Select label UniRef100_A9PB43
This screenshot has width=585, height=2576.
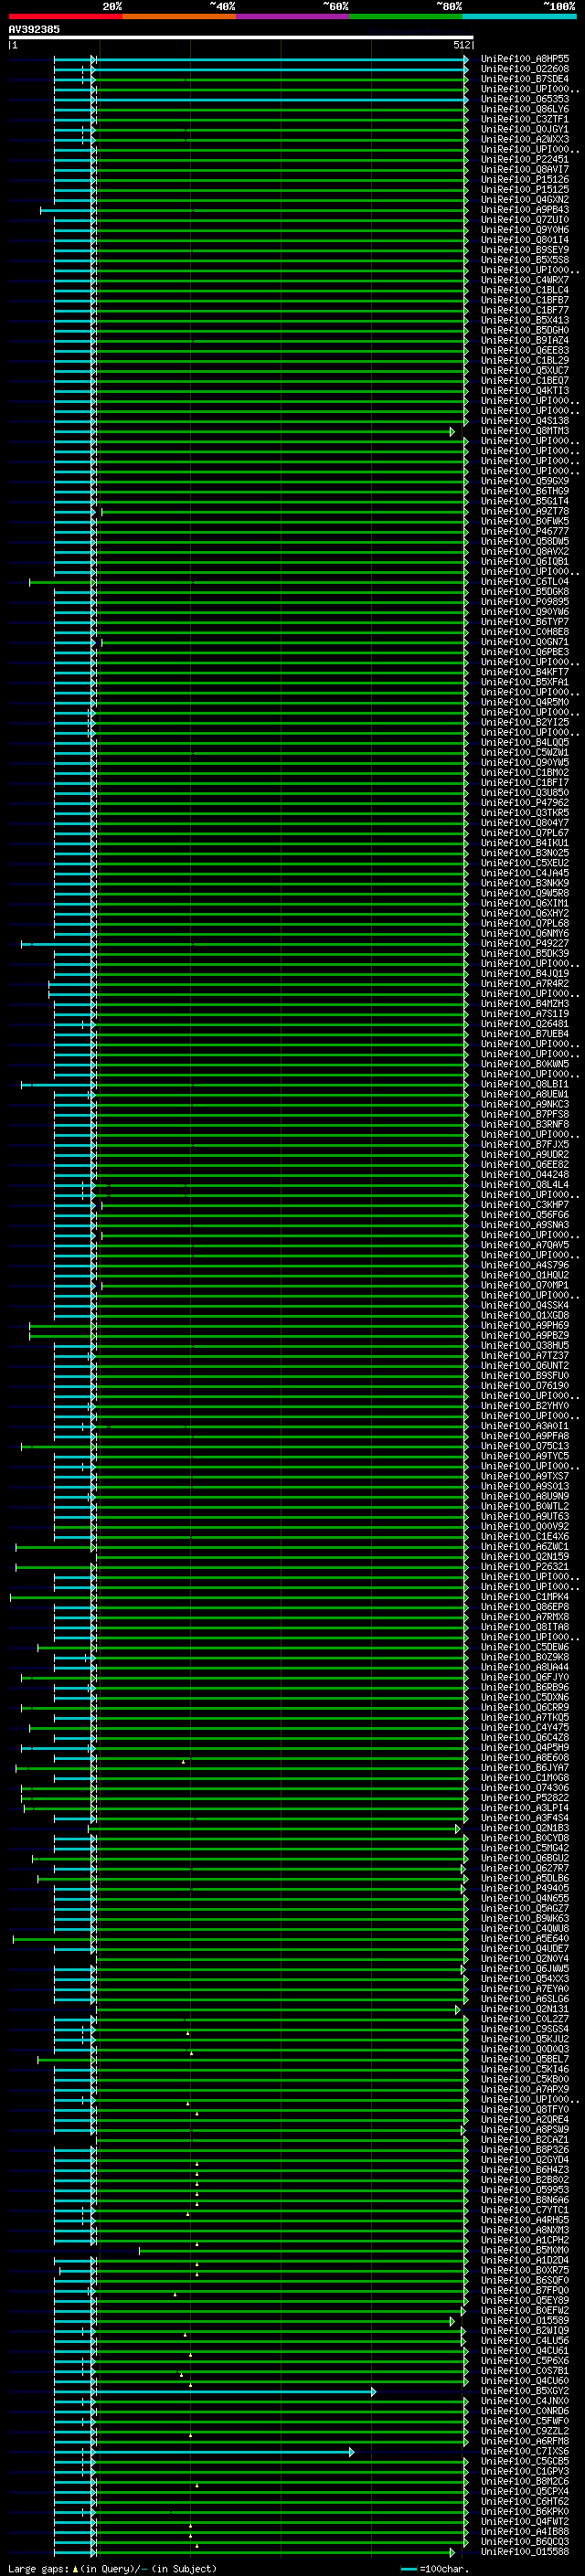point(524,210)
